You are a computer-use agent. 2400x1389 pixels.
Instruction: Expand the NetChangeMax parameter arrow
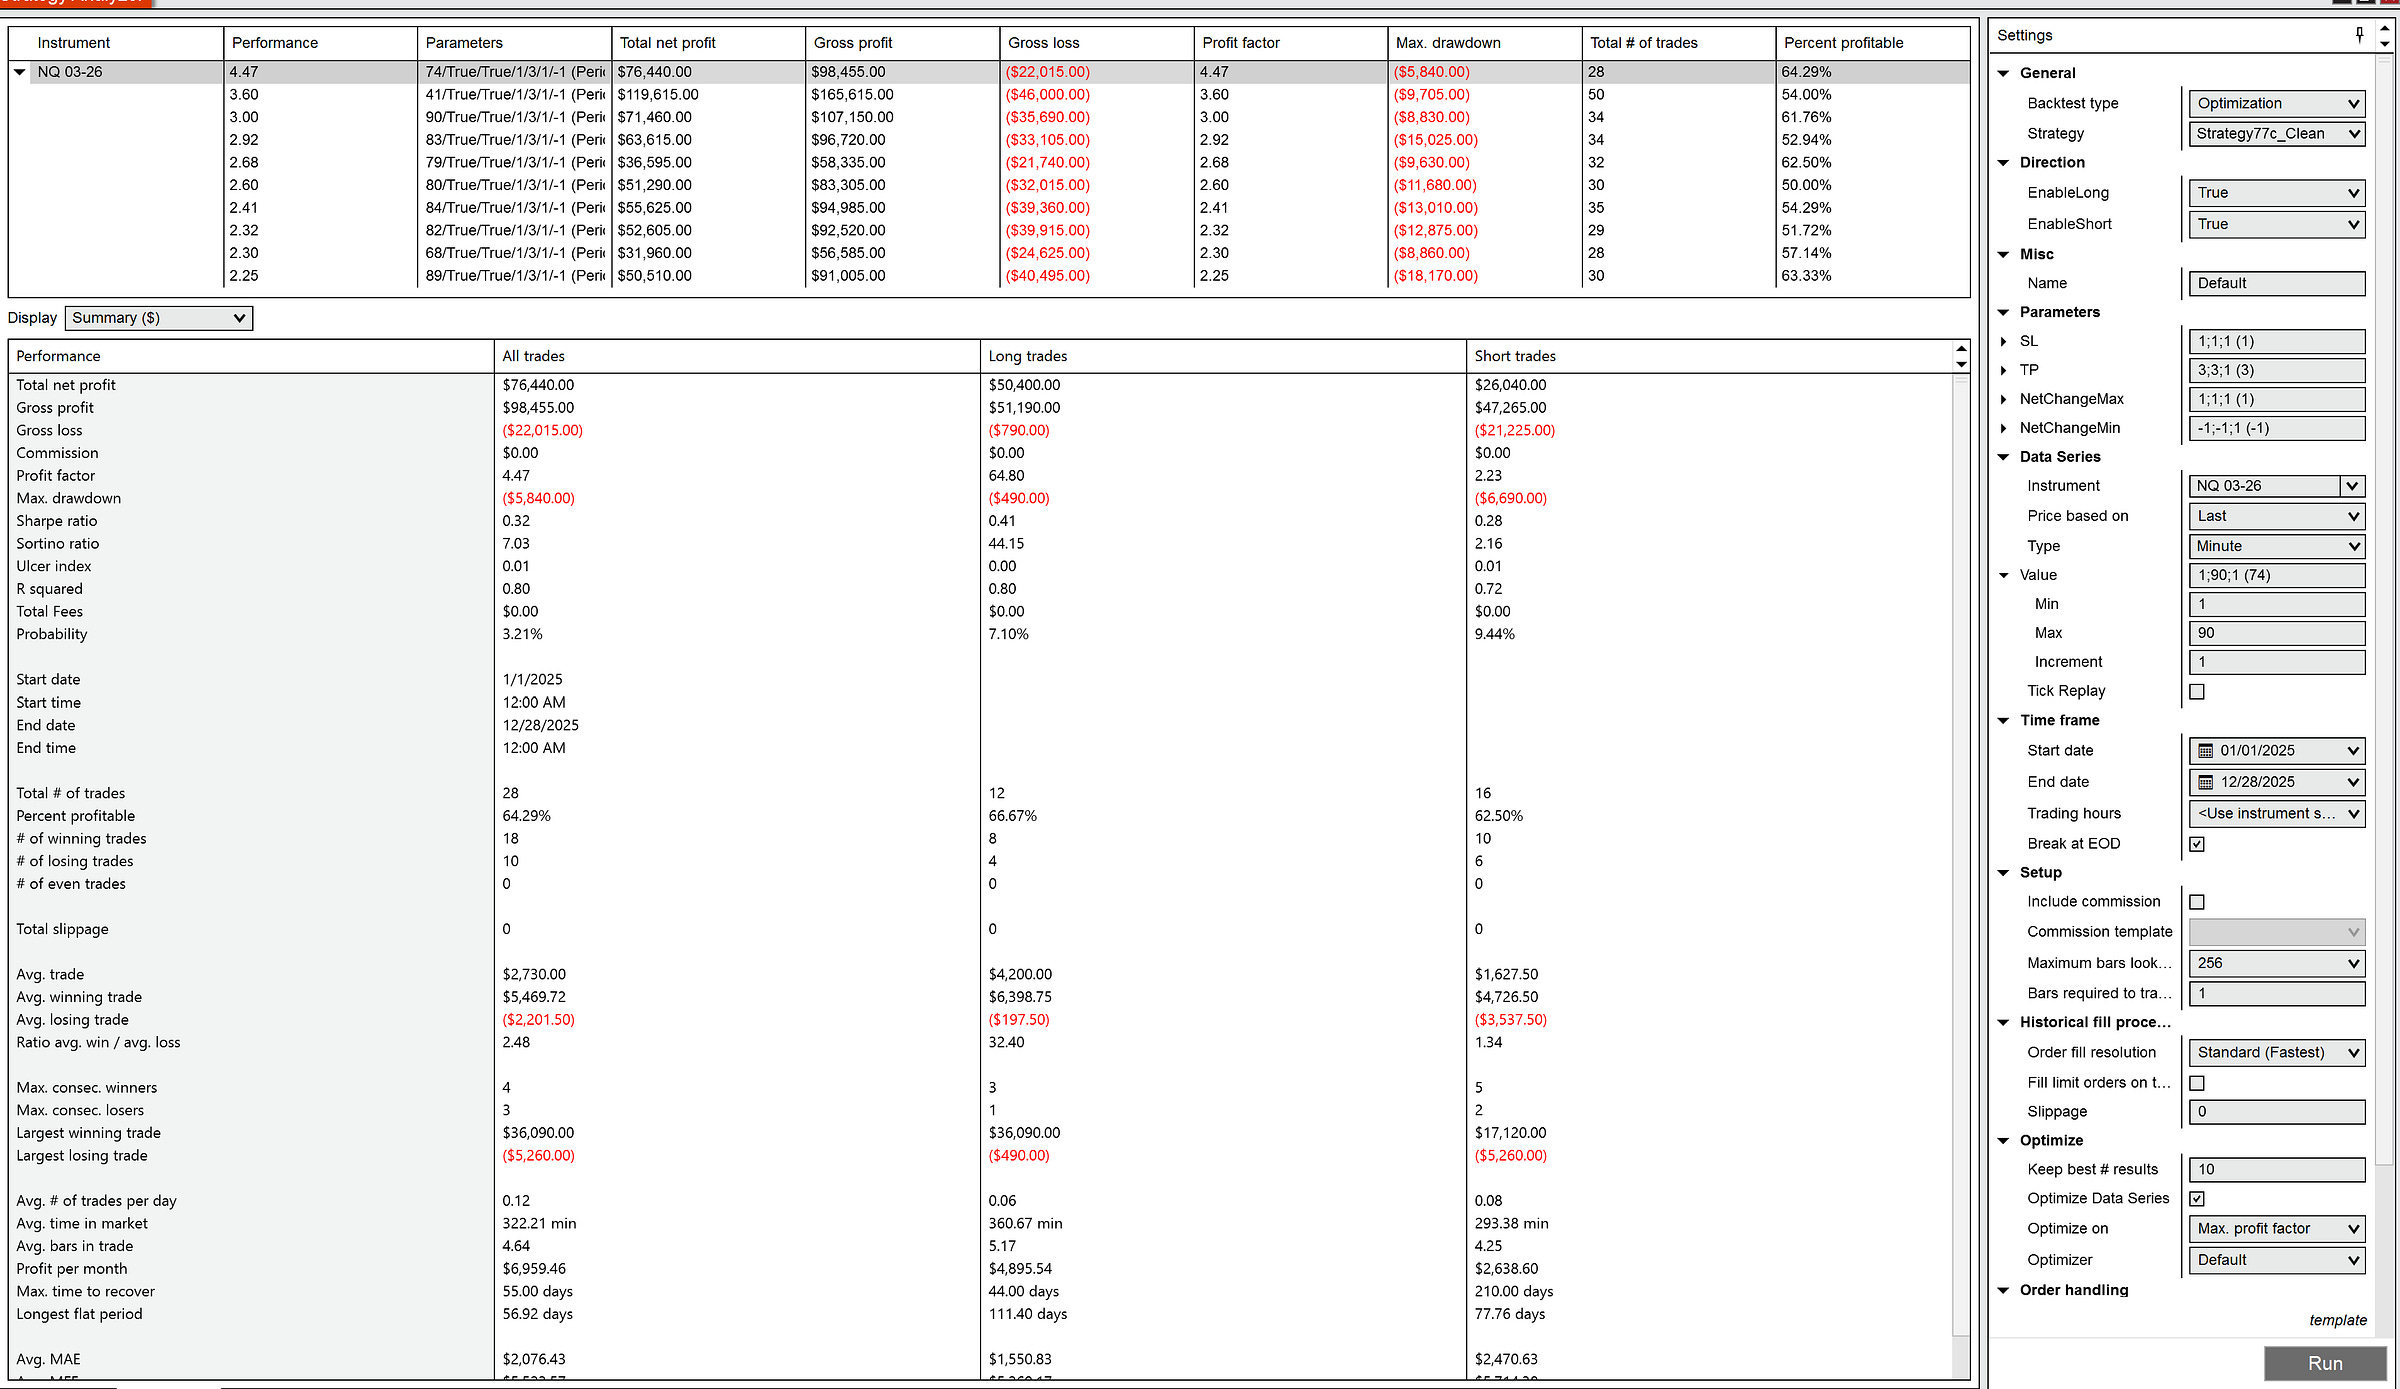click(x=2003, y=400)
